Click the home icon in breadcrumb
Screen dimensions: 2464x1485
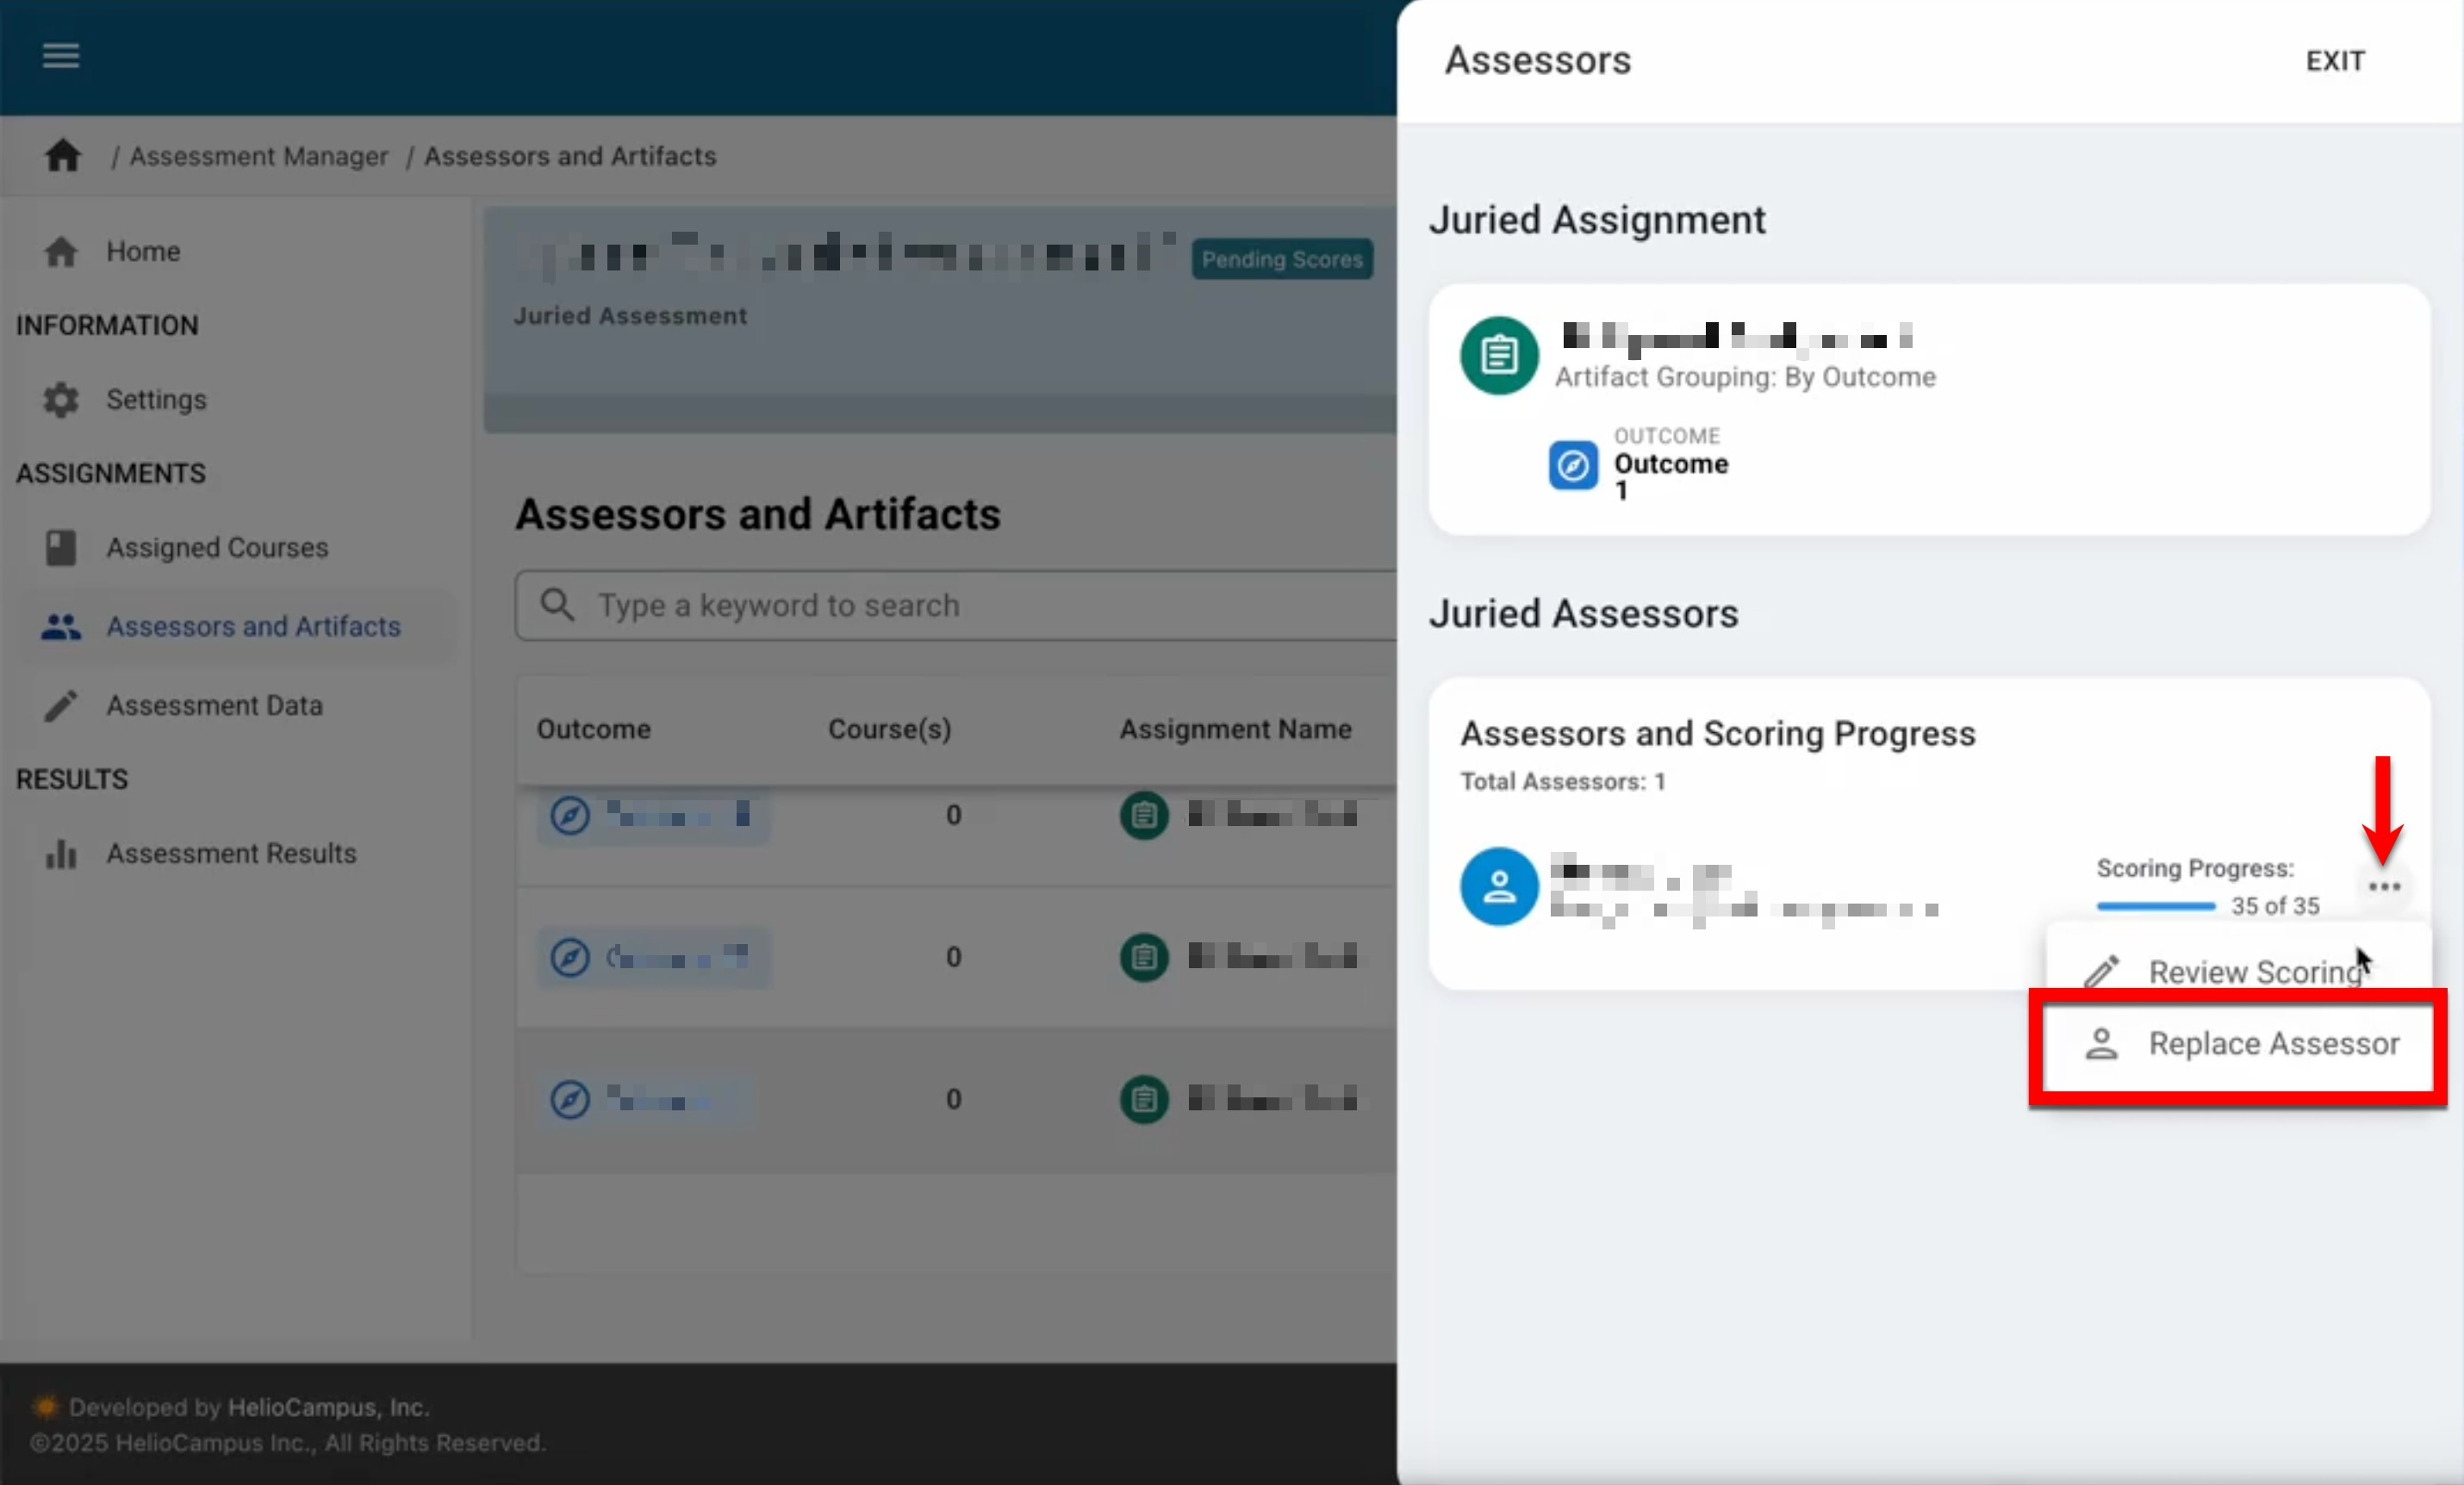[x=62, y=155]
